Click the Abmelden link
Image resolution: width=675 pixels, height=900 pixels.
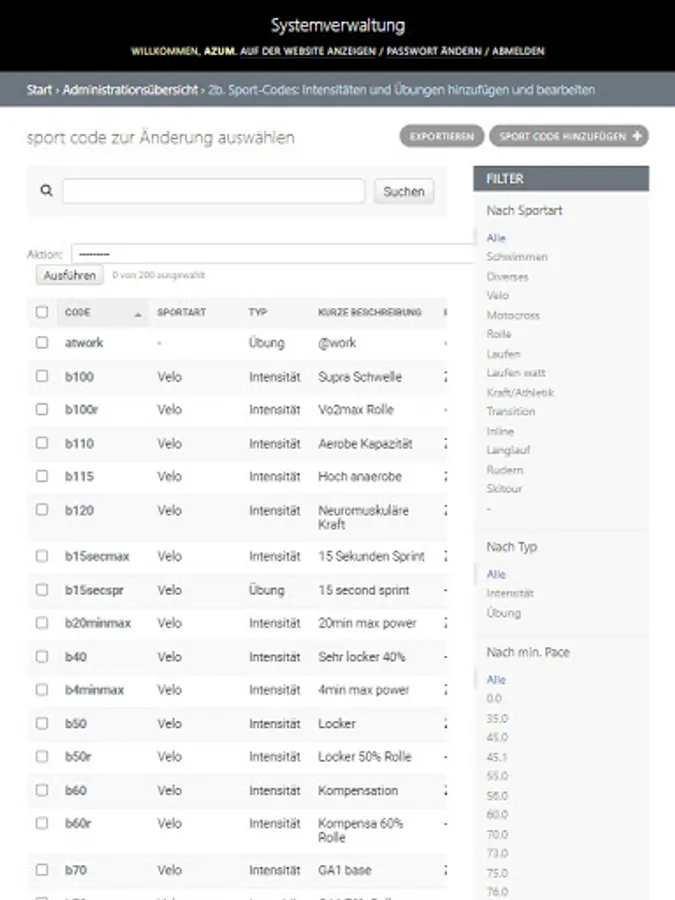pos(518,51)
